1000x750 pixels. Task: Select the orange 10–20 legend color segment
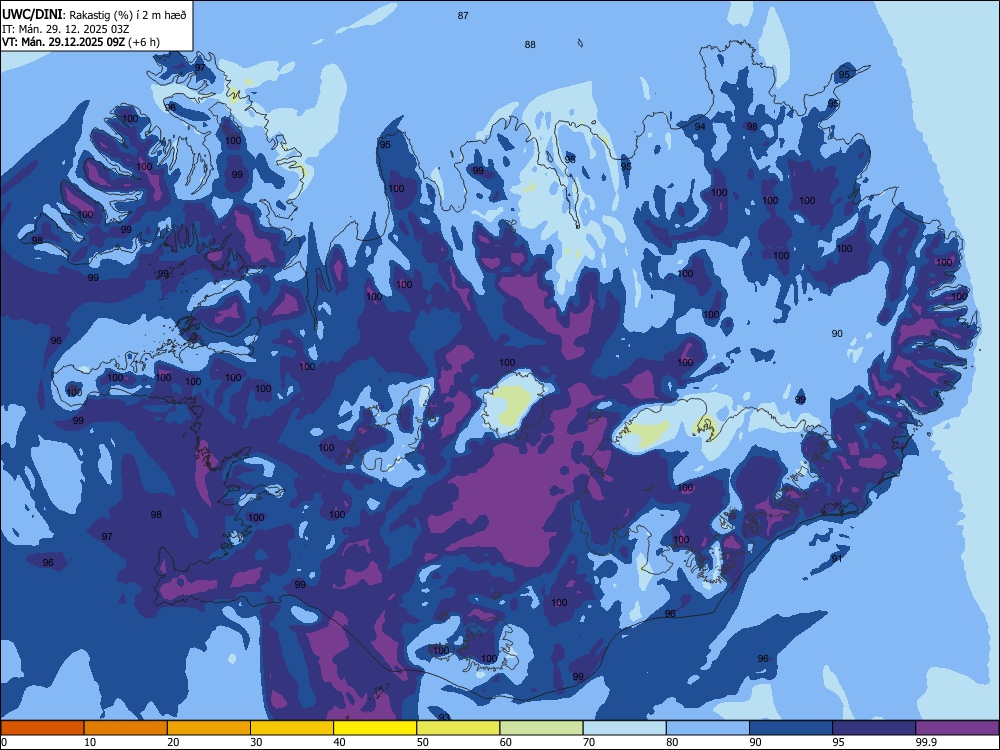(126, 728)
